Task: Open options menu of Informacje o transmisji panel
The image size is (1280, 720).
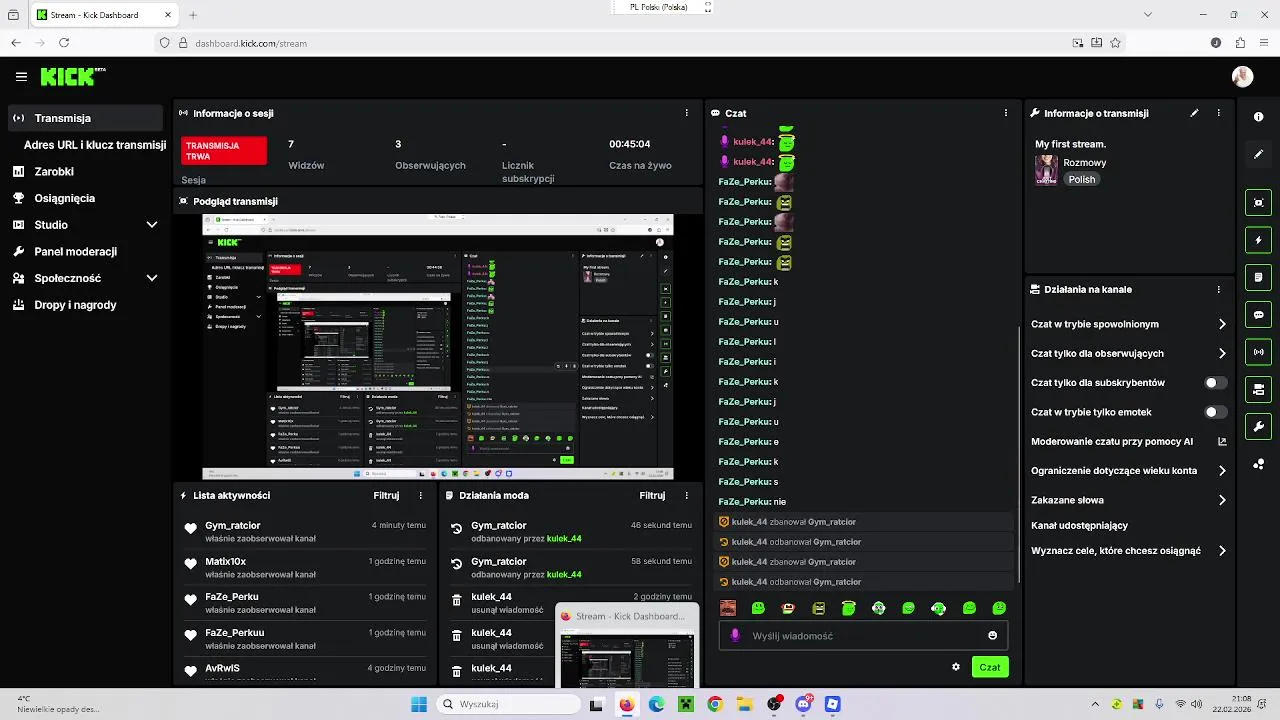Action: point(1218,113)
